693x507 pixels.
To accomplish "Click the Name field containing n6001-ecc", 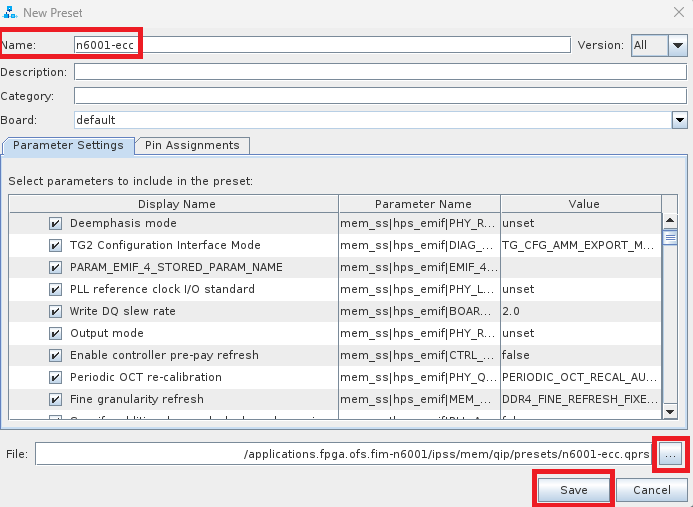I will click(320, 45).
